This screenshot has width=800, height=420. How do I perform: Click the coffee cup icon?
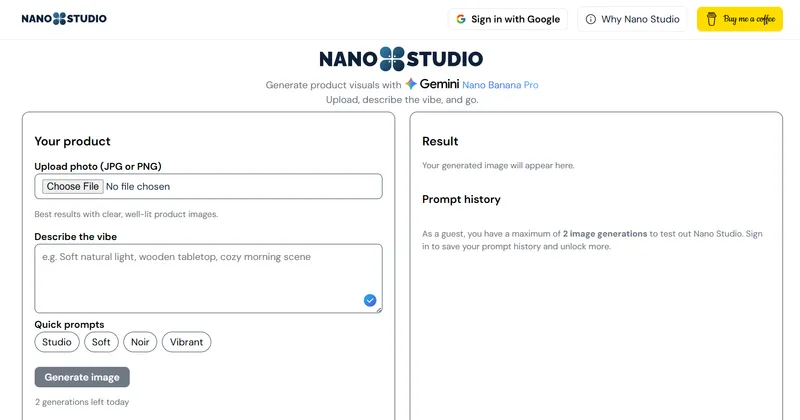711,19
